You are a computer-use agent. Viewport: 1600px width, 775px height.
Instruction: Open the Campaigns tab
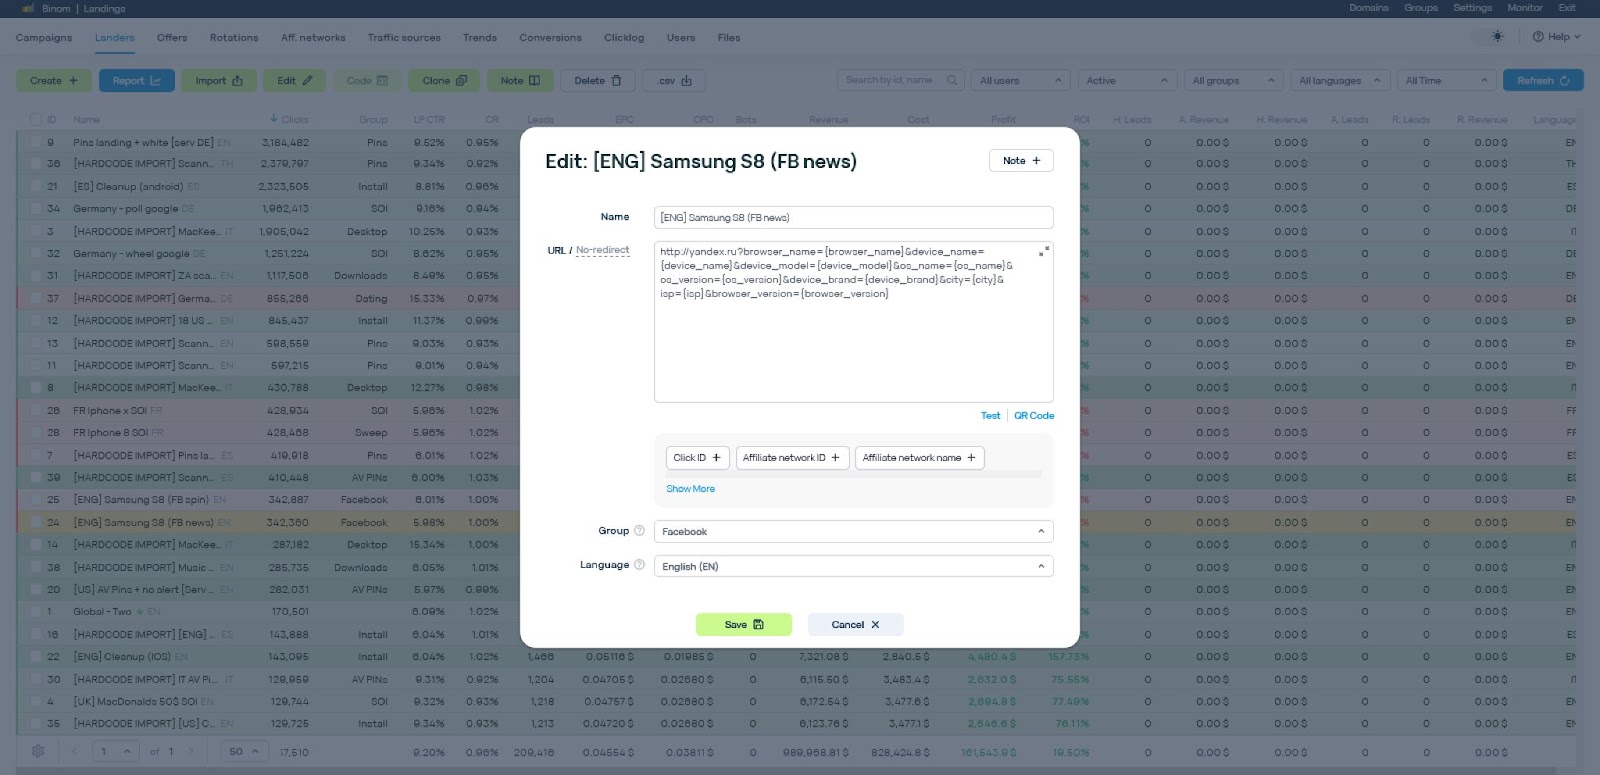click(x=44, y=38)
